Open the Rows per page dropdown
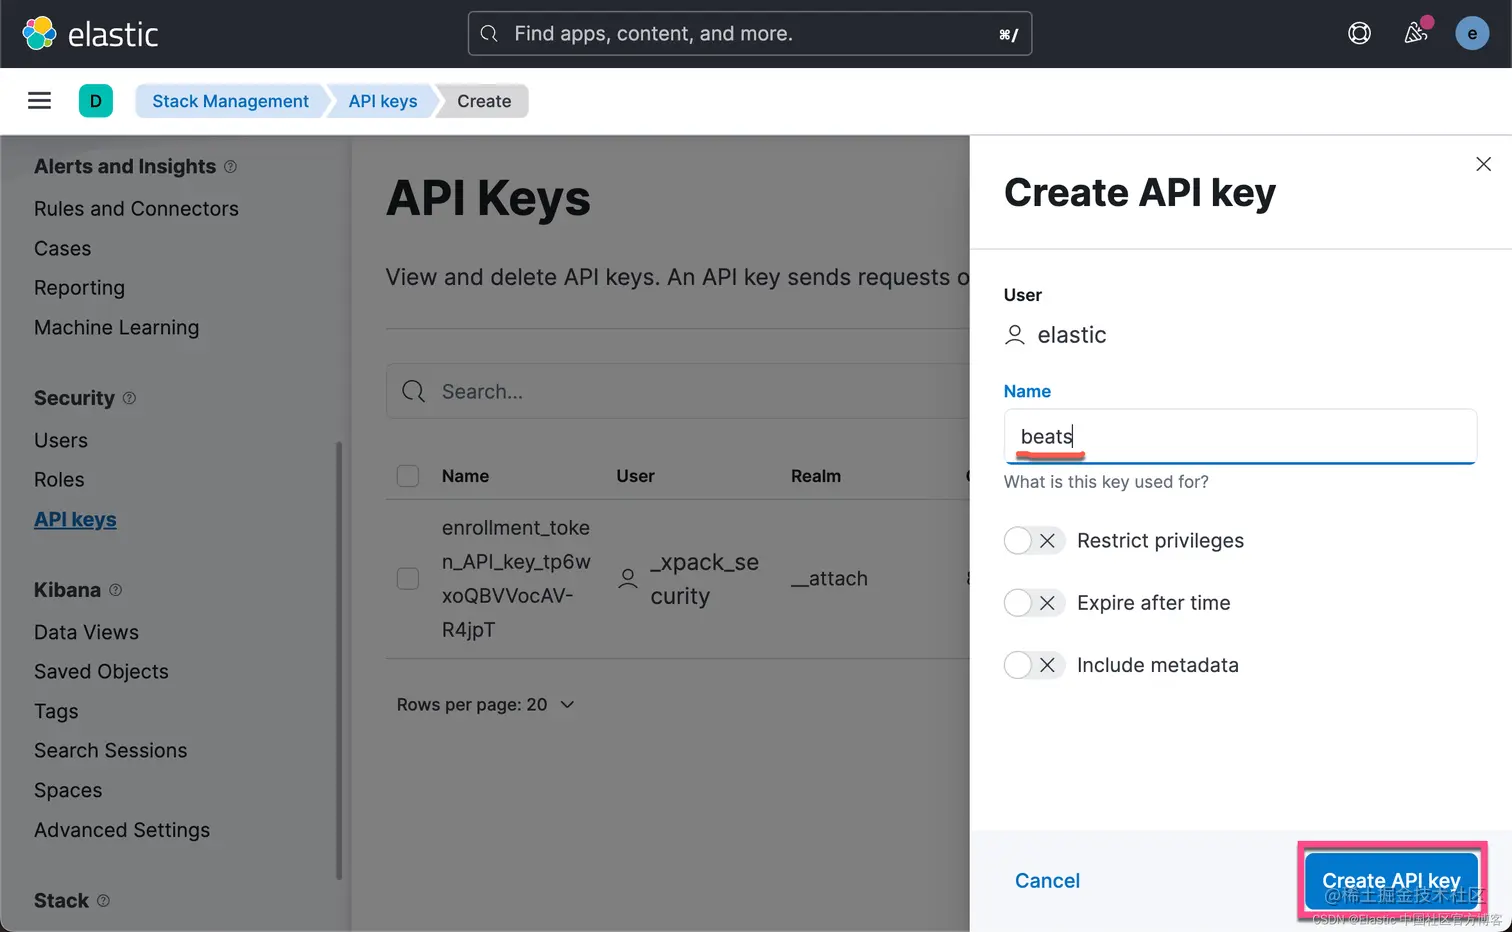1512x932 pixels. 486,705
